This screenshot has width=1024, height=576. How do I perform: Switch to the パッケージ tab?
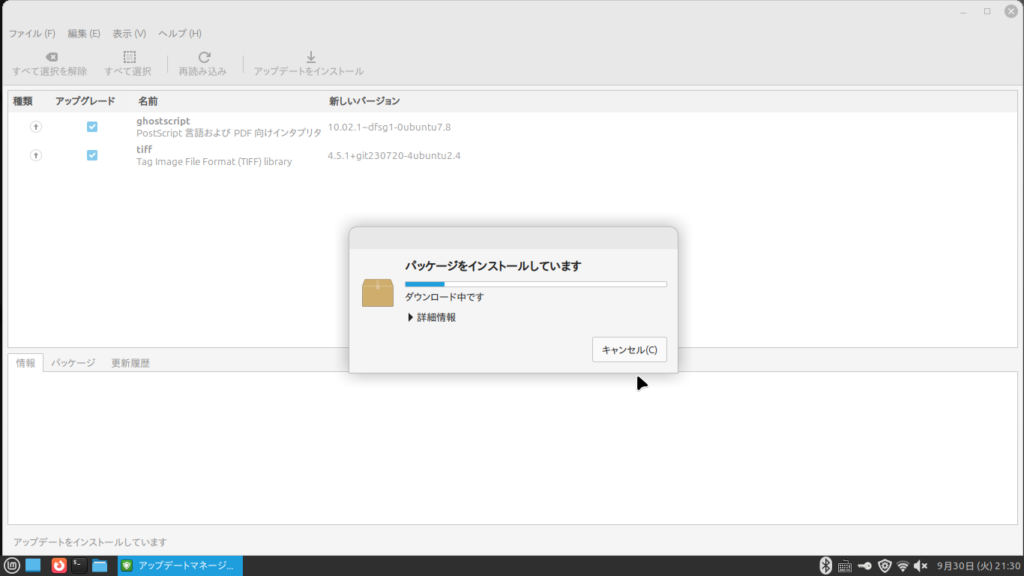(x=73, y=363)
